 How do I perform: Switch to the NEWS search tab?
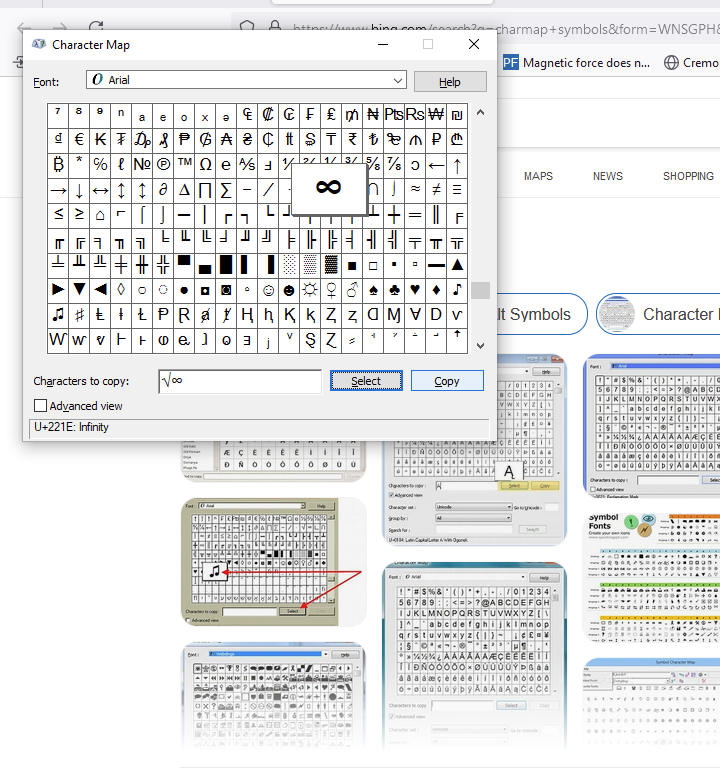pyautogui.click(x=607, y=176)
